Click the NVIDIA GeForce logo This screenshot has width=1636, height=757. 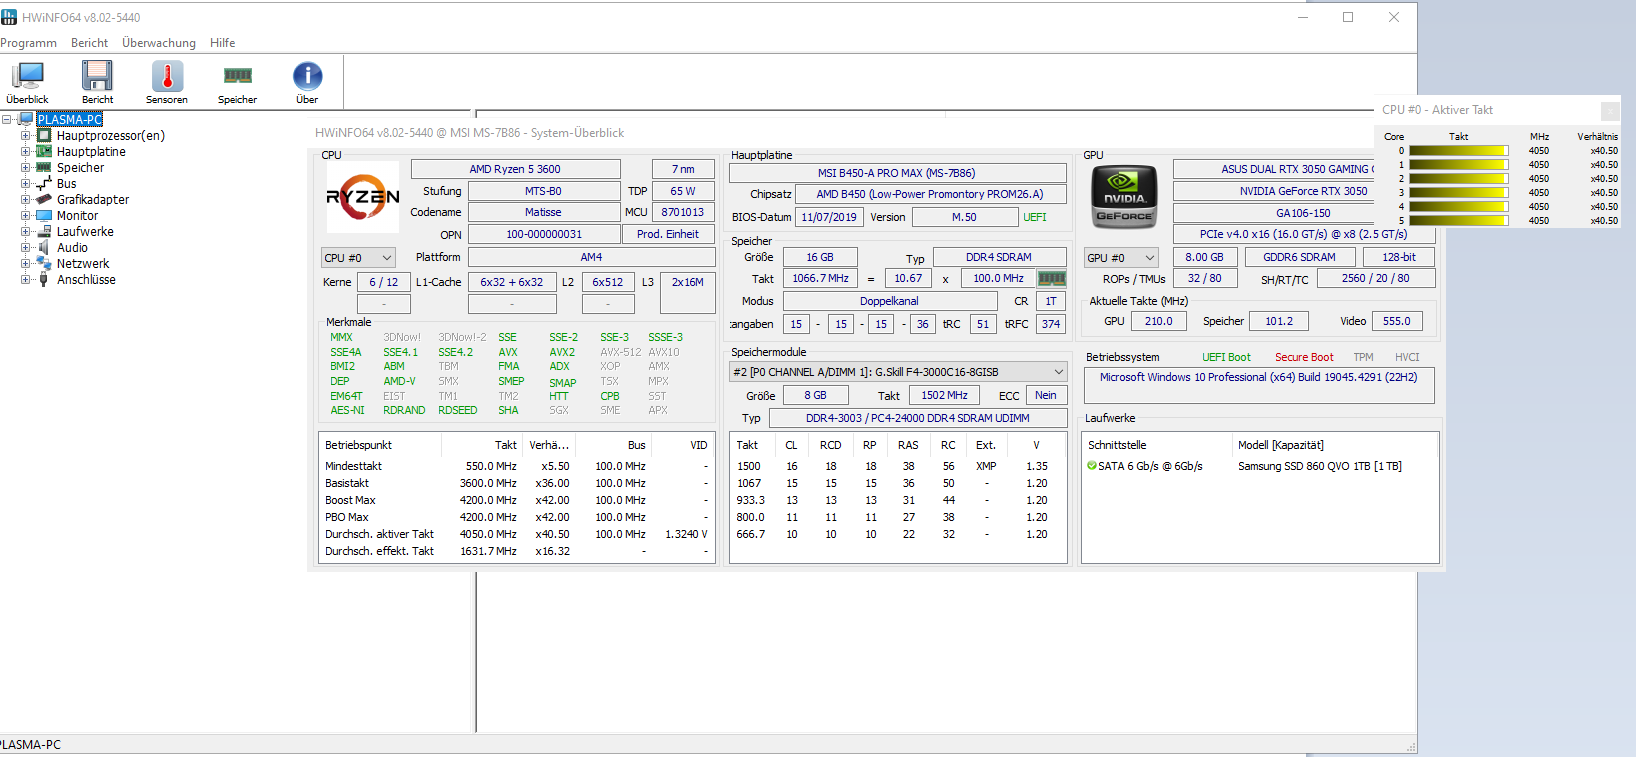pyautogui.click(x=1125, y=197)
